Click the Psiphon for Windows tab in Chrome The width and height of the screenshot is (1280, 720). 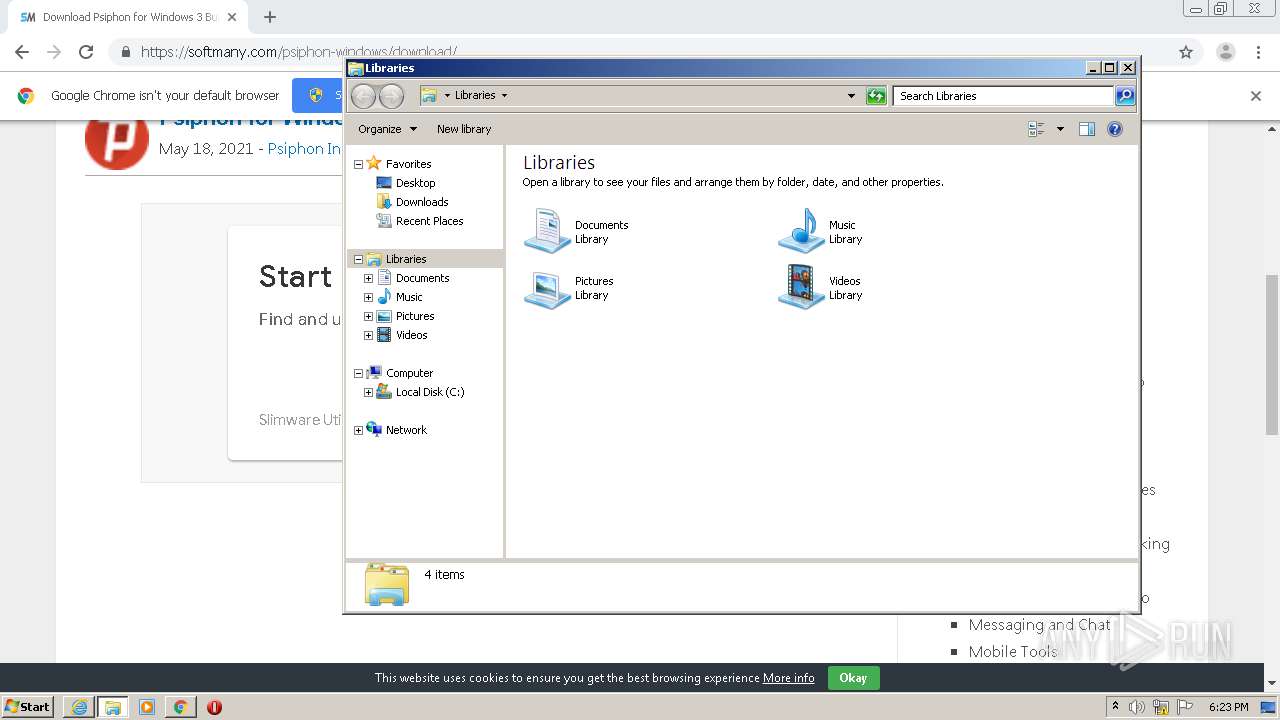(129, 17)
